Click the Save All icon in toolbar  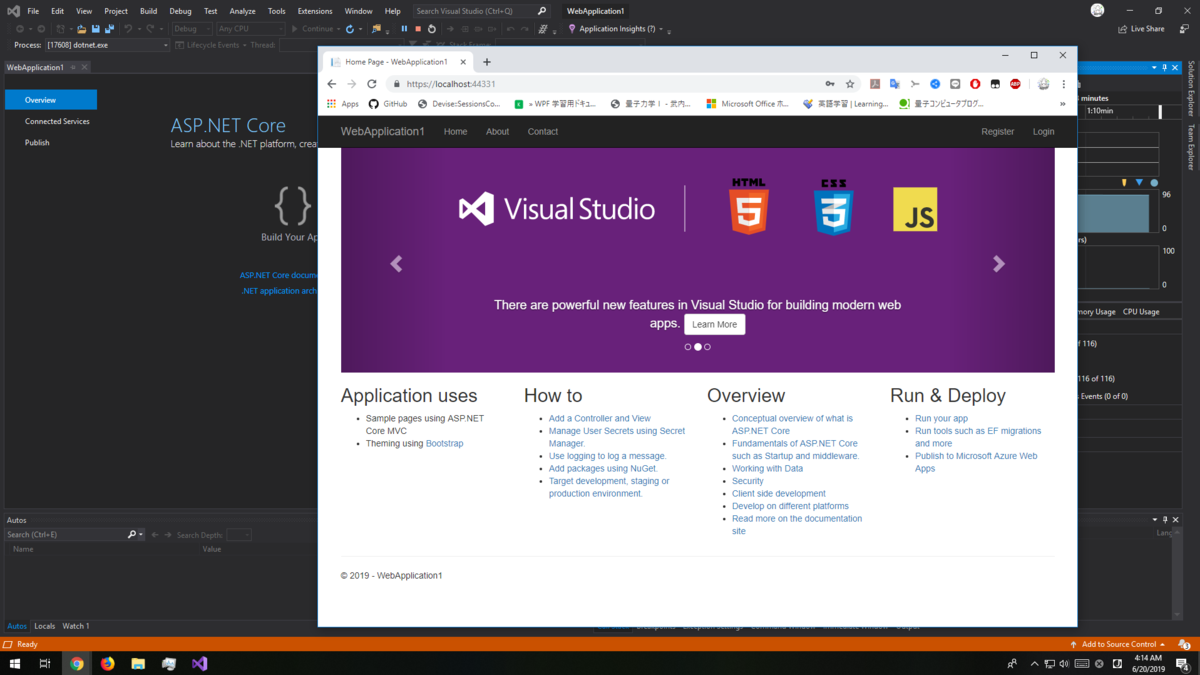point(108,29)
